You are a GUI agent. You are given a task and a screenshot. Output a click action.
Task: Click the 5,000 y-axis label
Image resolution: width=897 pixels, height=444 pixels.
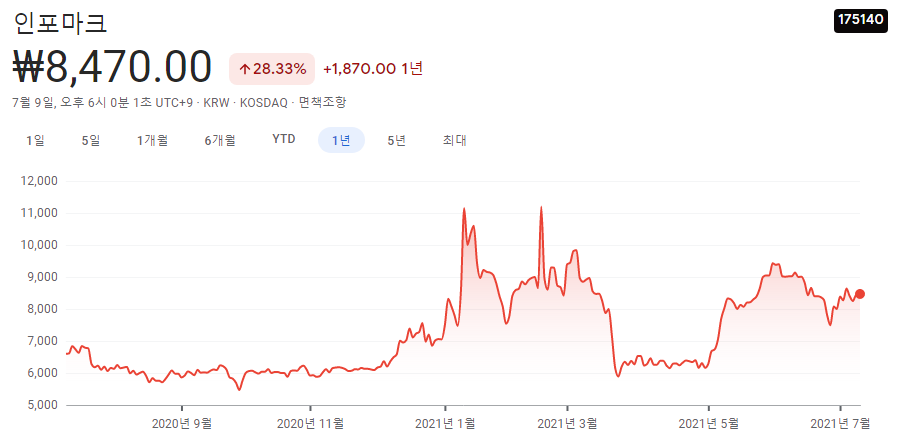tap(42, 405)
